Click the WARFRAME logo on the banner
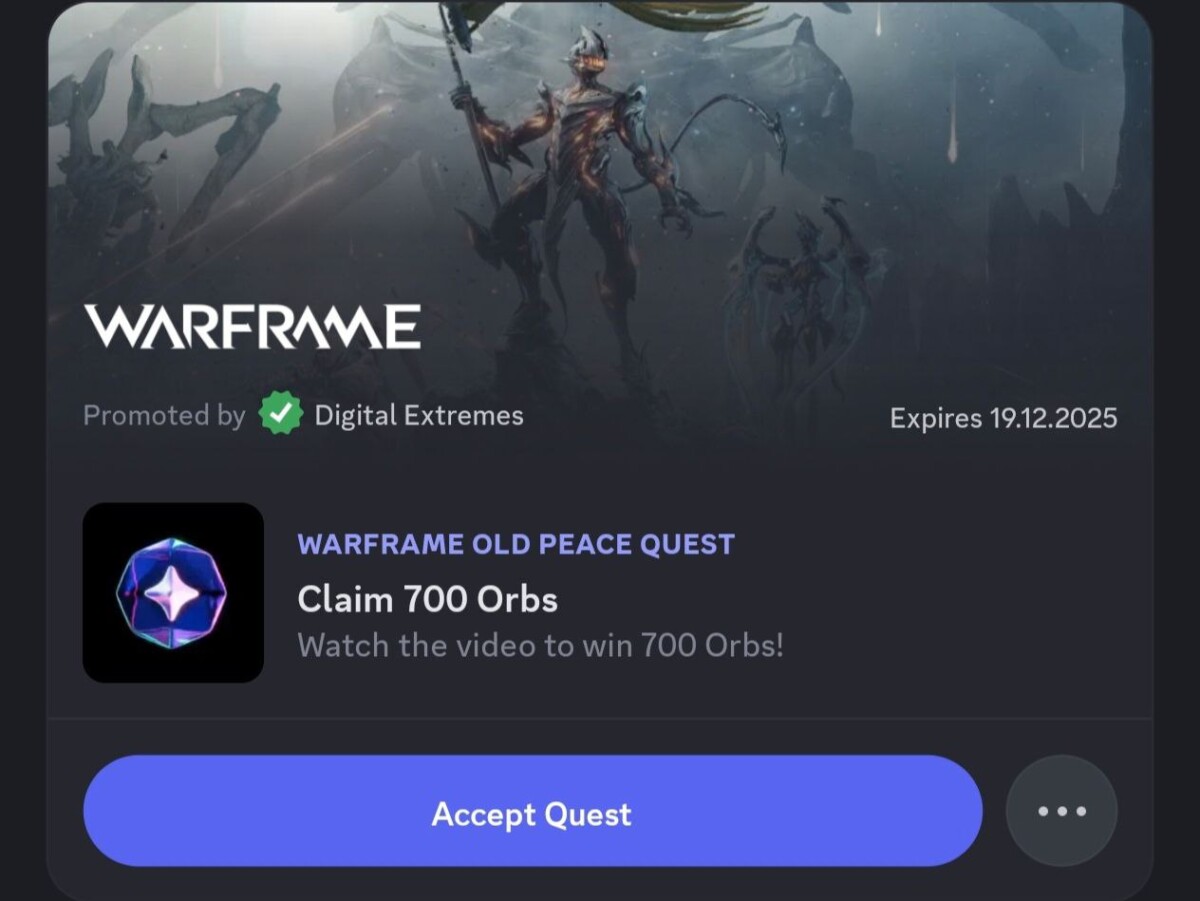The height and width of the screenshot is (901, 1200). [252, 327]
